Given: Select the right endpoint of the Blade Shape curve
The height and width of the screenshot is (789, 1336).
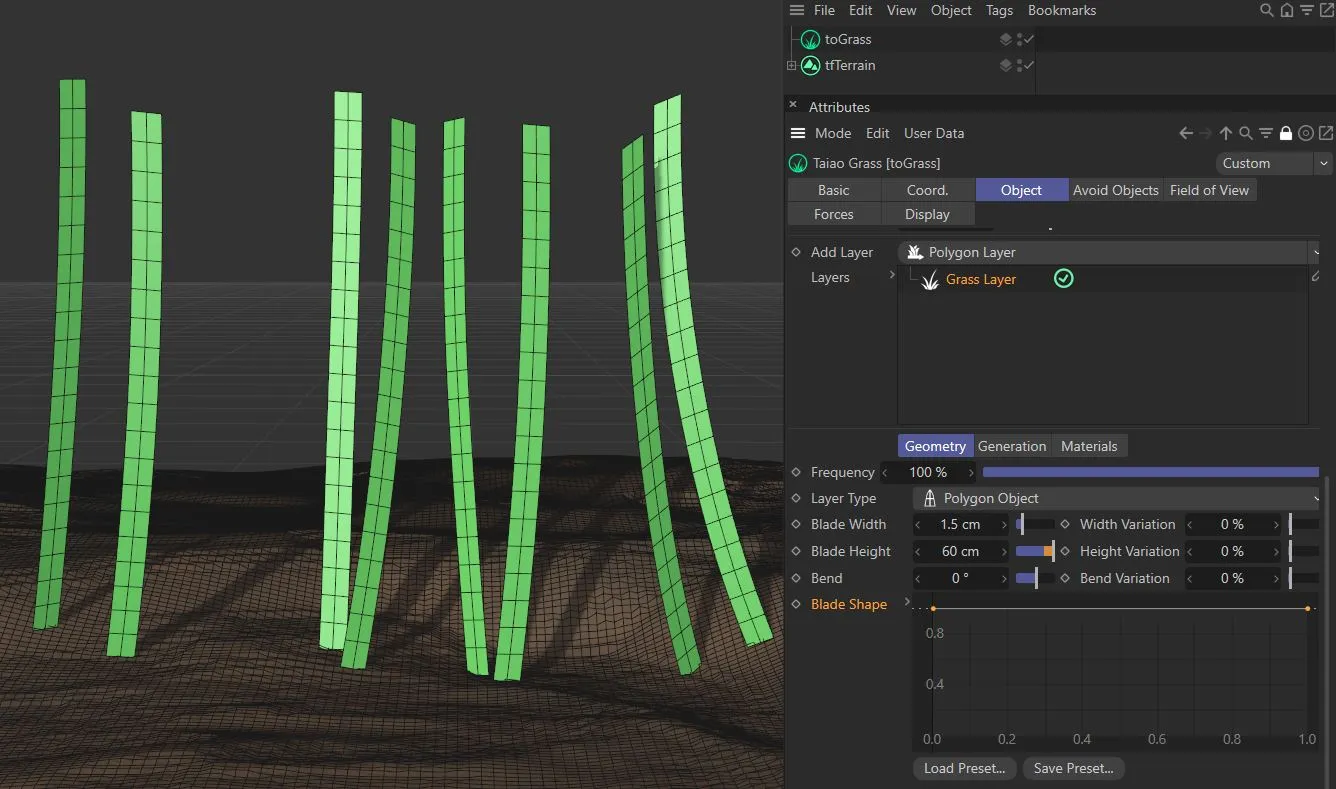Looking at the screenshot, I should click(1308, 607).
